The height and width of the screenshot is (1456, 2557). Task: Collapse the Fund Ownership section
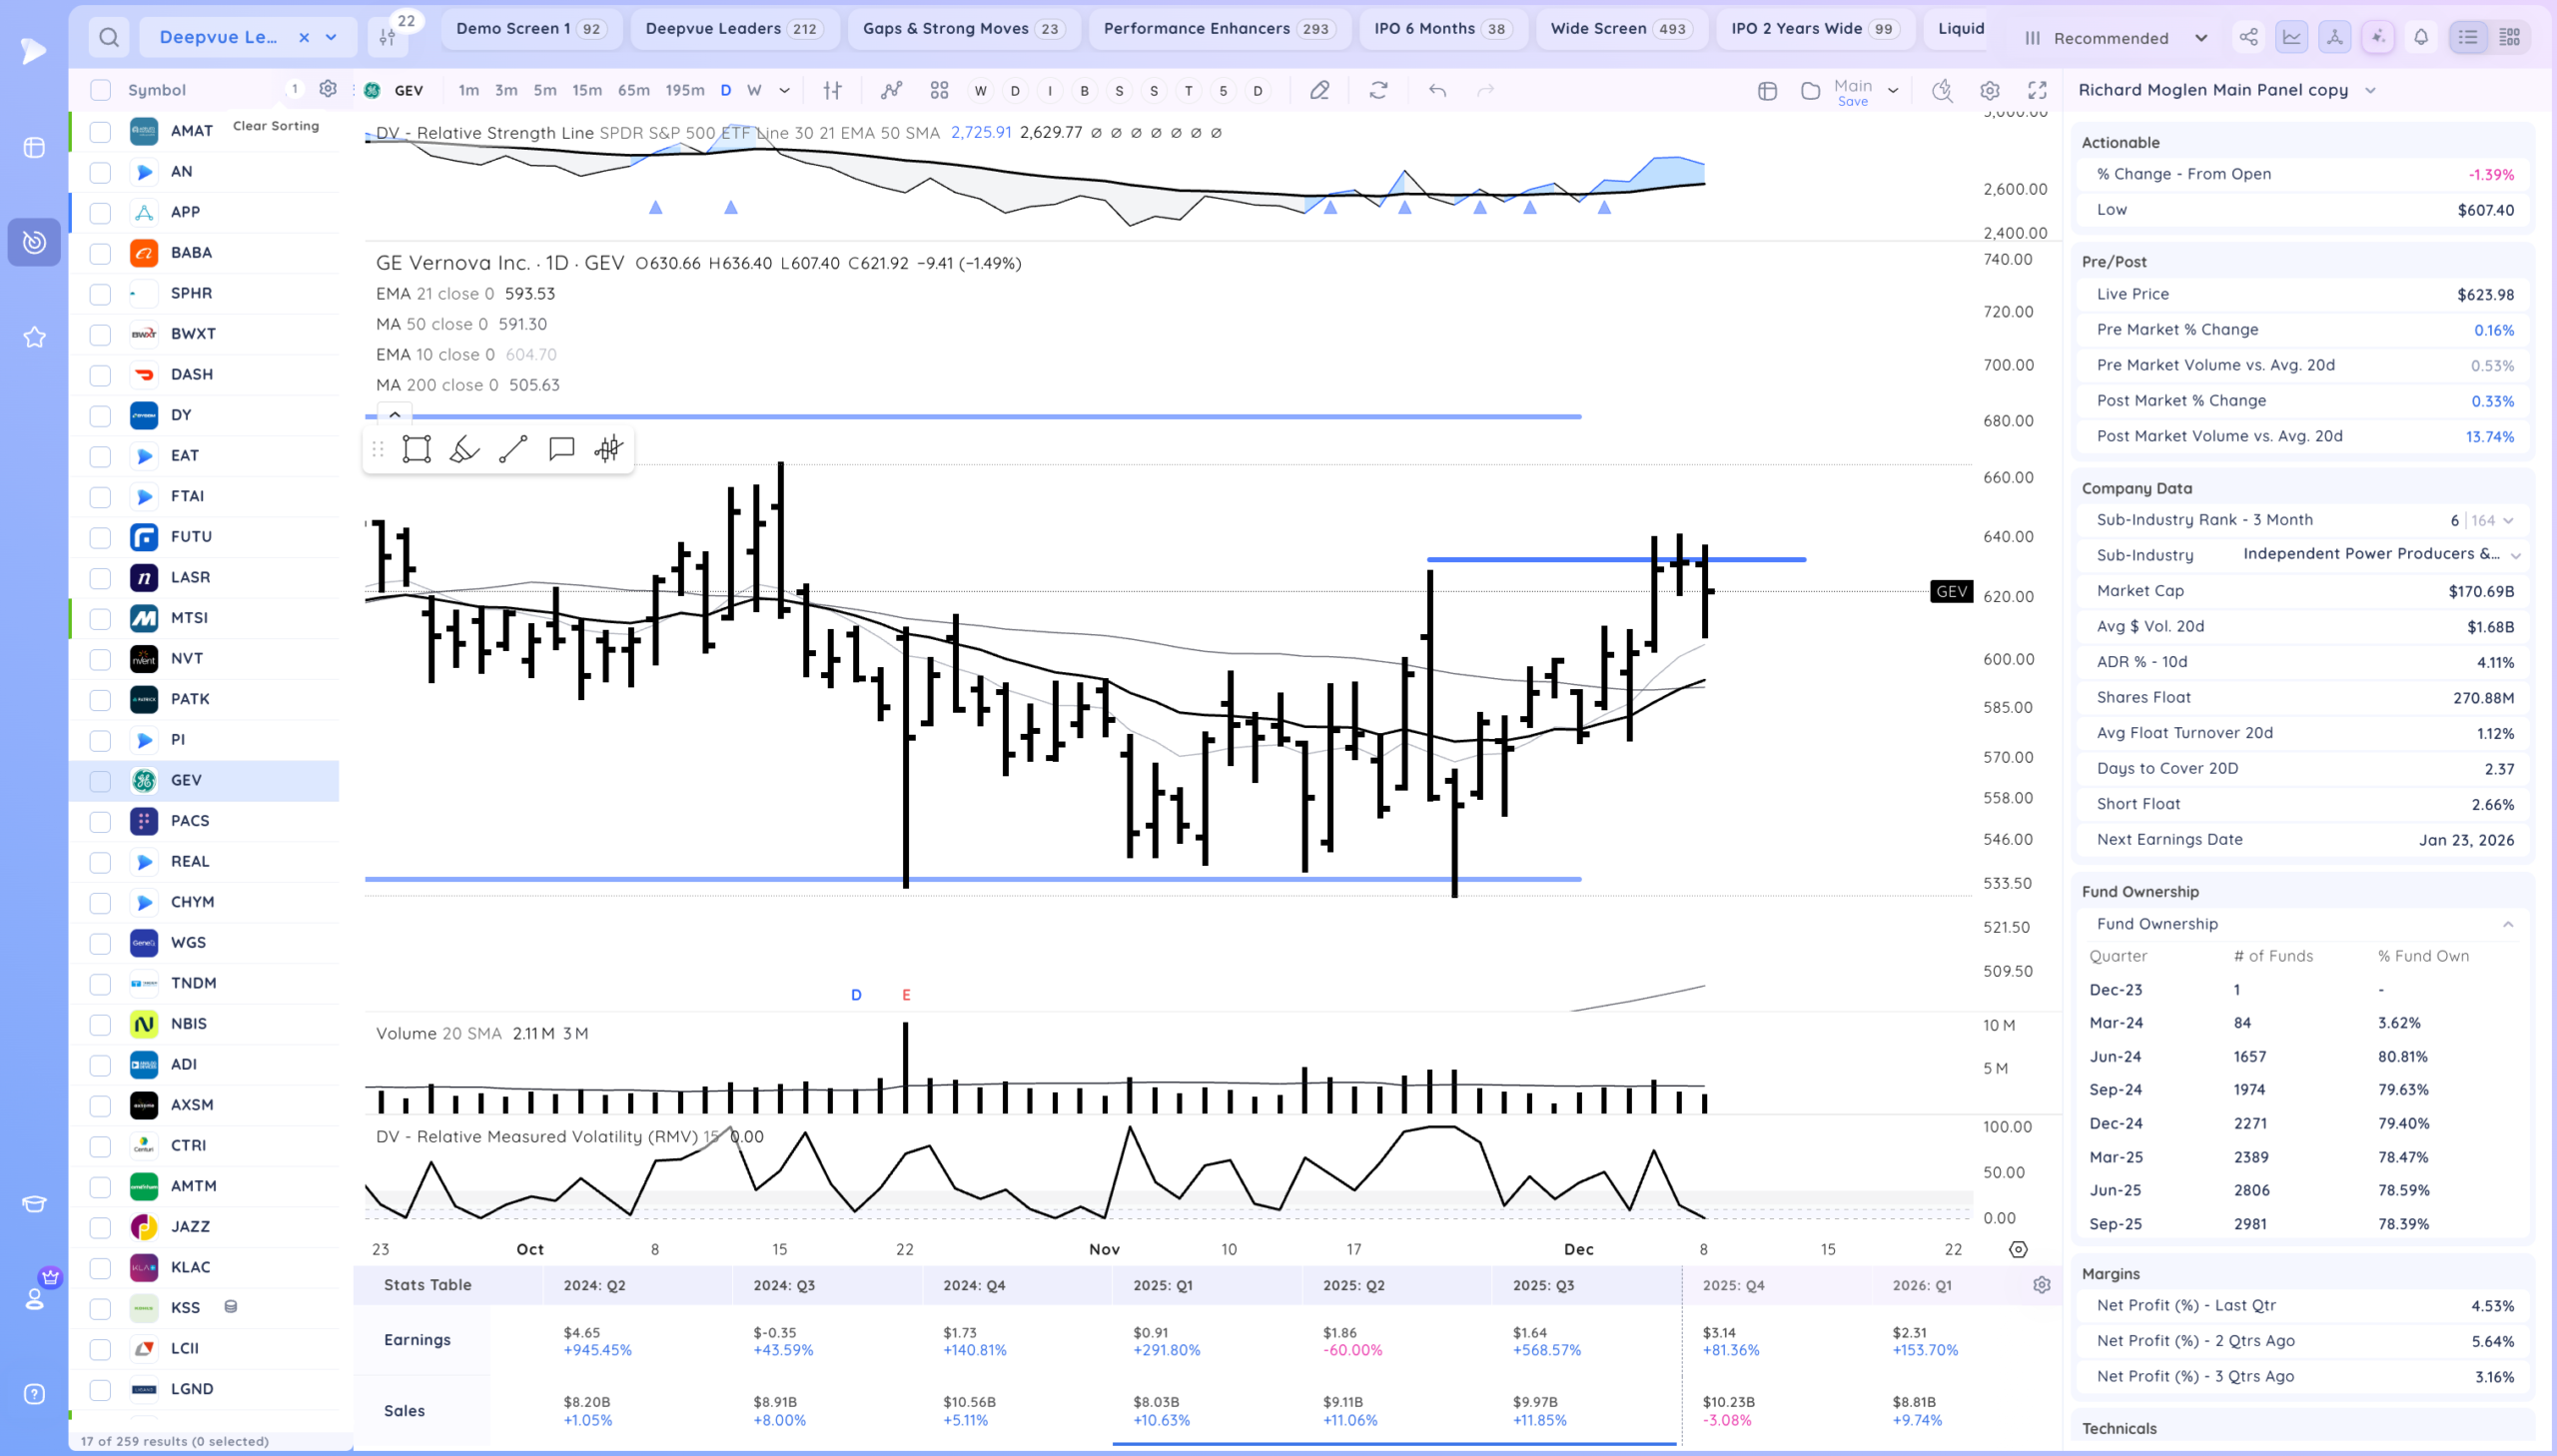pyautogui.click(x=2507, y=924)
